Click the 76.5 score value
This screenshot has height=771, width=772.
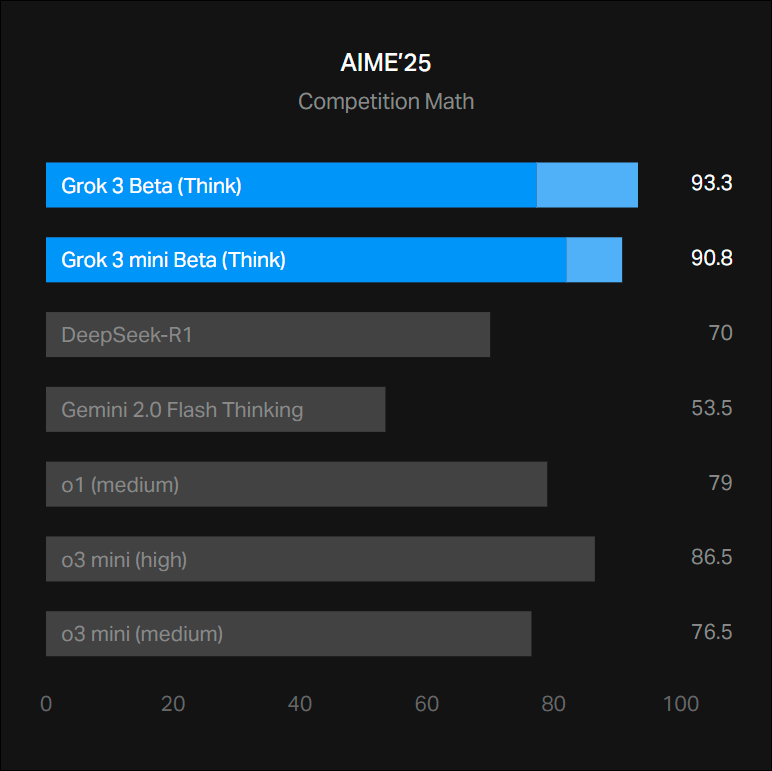[711, 632]
